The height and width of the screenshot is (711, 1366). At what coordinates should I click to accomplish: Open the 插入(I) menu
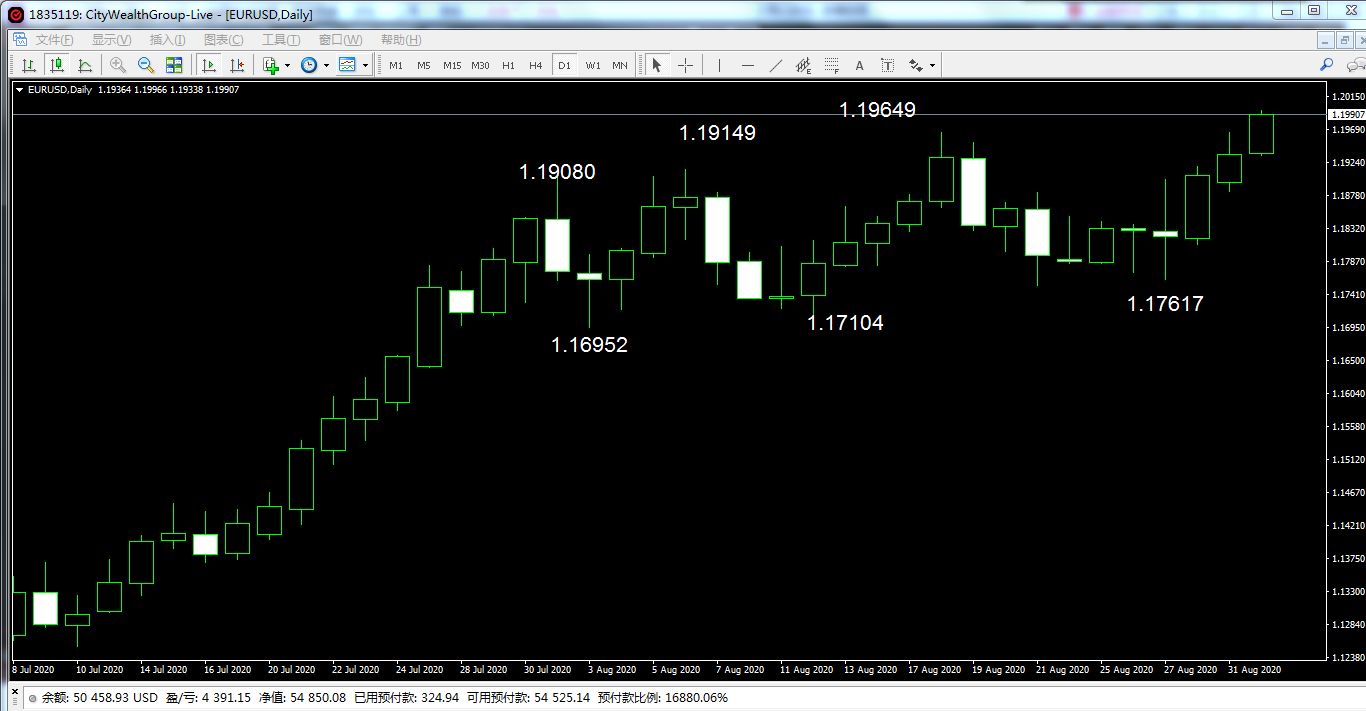tap(167, 40)
